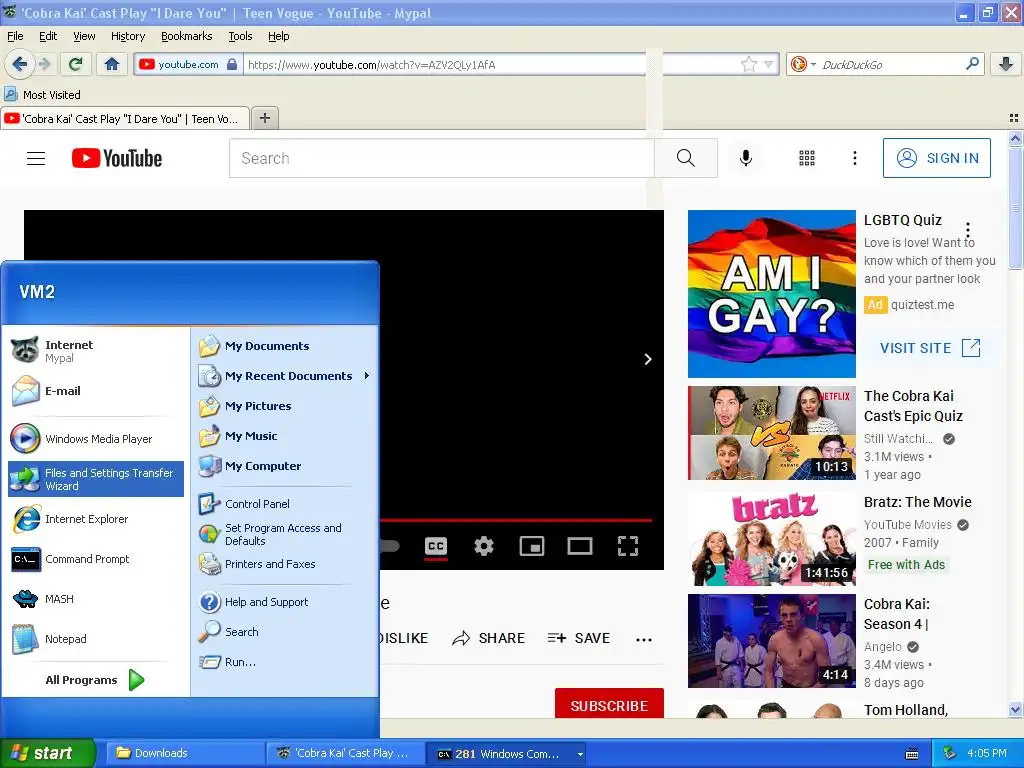
Task: Bookmark this page with the star icon
Action: (749, 64)
